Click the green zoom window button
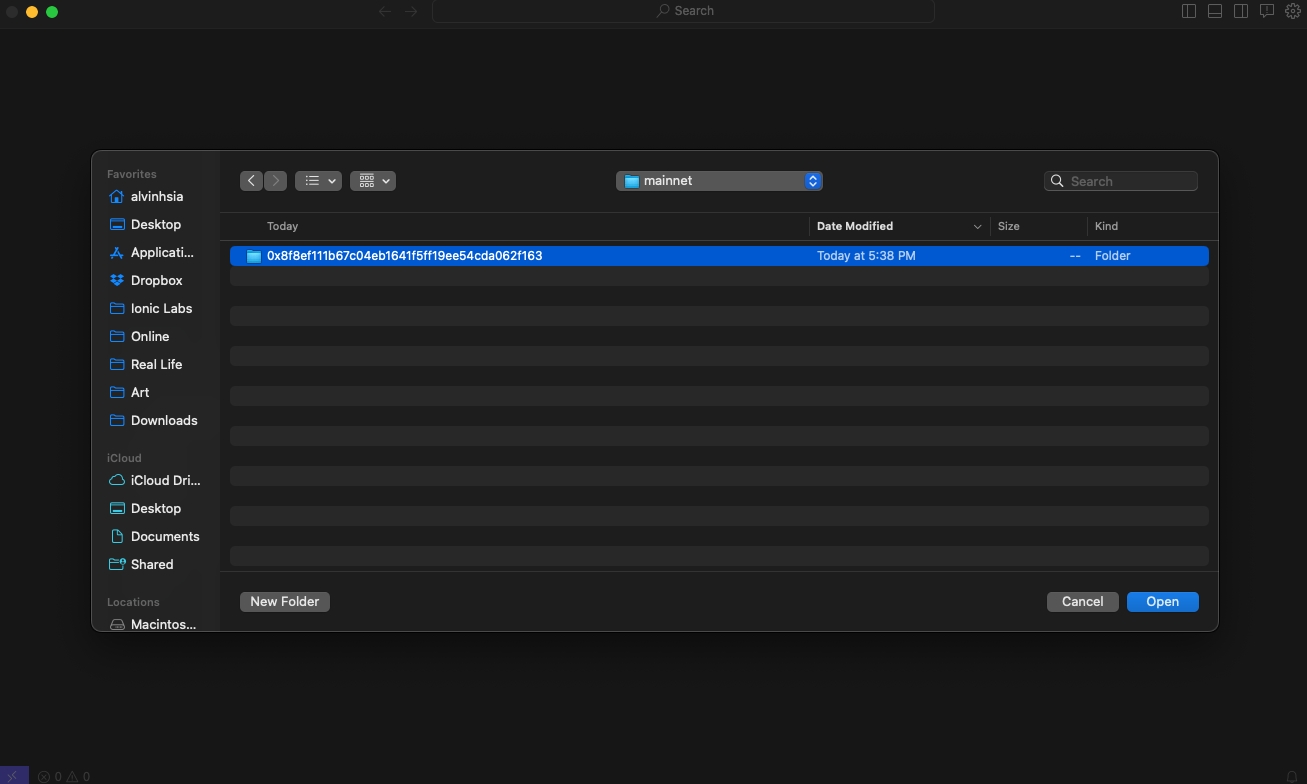Viewport: 1307px width, 784px height. tap(52, 12)
